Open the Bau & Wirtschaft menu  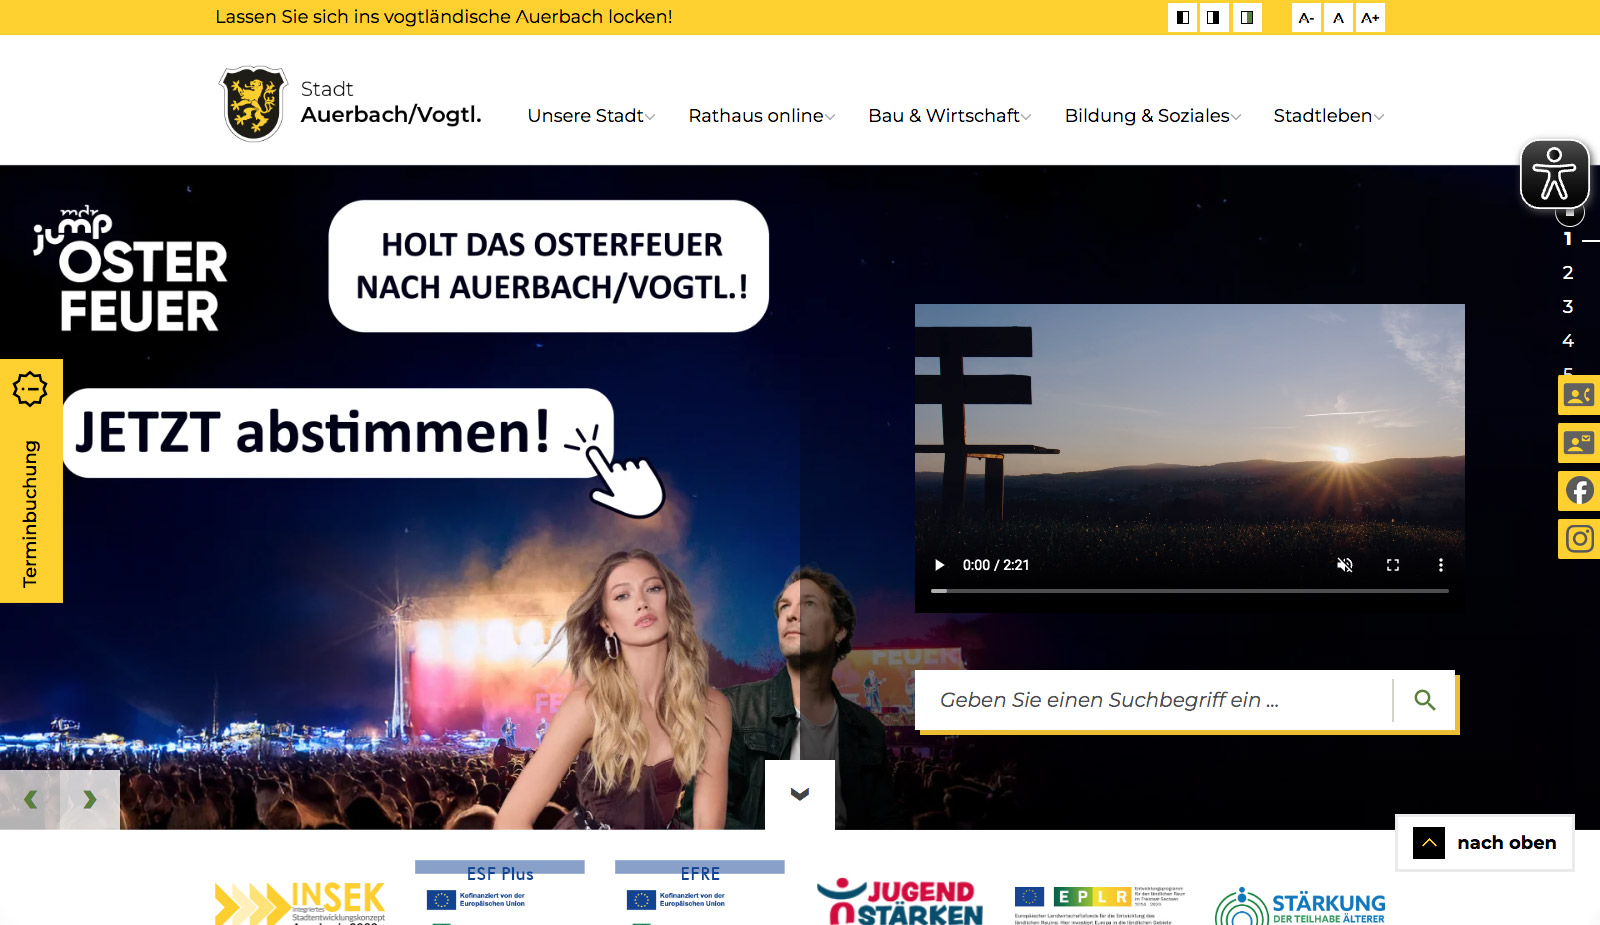click(949, 116)
